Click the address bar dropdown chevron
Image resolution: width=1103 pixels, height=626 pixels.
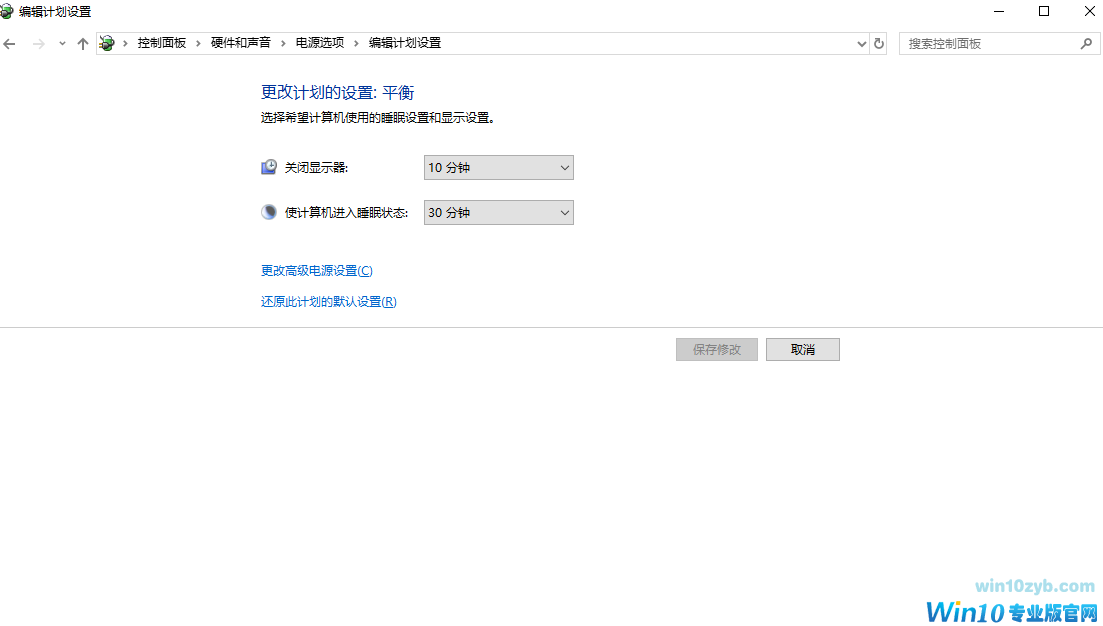click(x=861, y=43)
